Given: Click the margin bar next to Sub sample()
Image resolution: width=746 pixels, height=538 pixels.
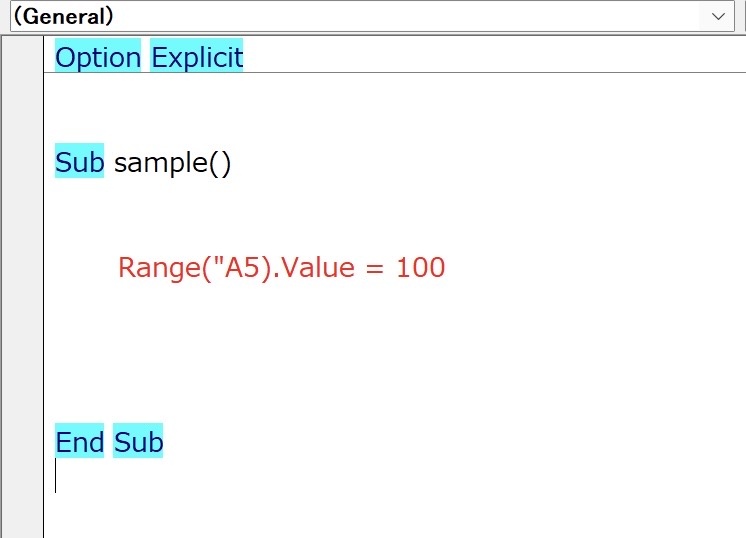Looking at the screenshot, I should coord(23,162).
